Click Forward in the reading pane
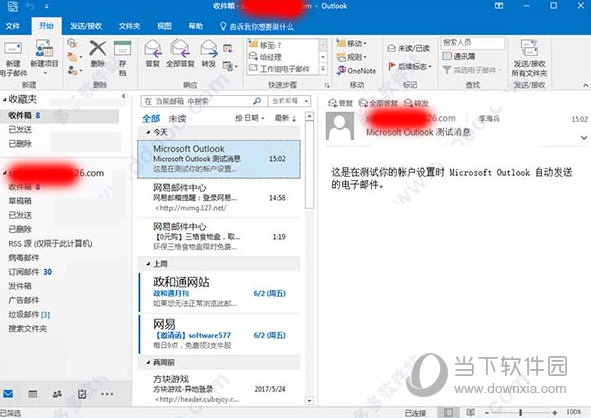This screenshot has height=418, width=591. coord(416,103)
